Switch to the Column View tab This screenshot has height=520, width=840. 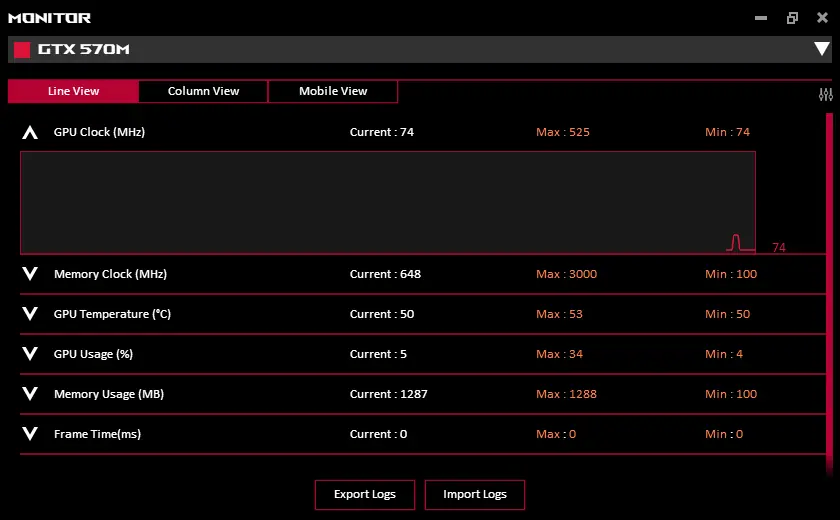(x=204, y=91)
